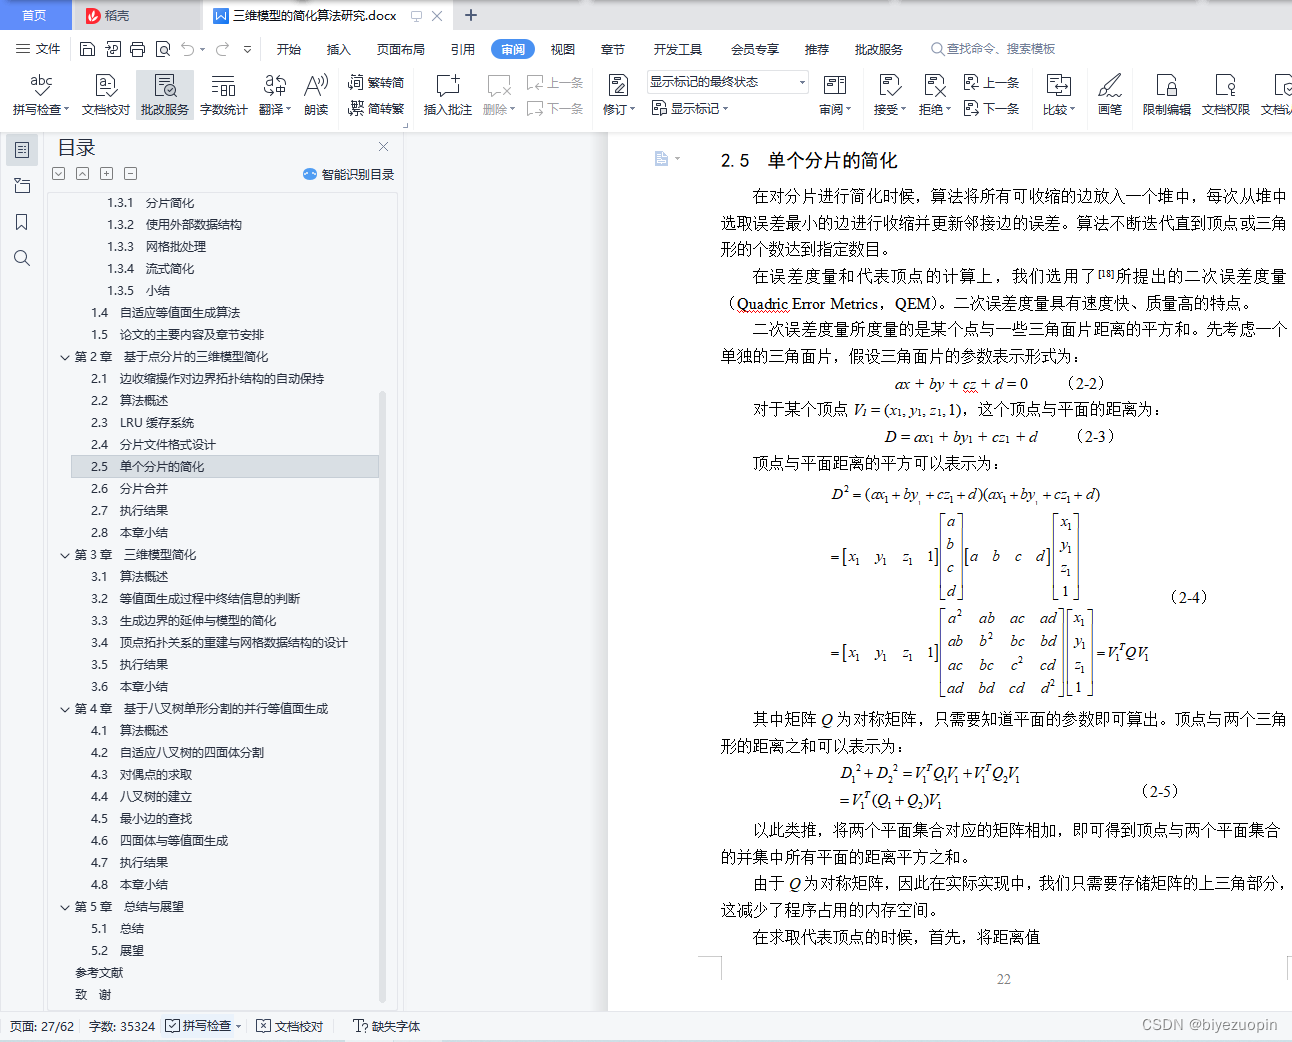This screenshot has width=1292, height=1042.
Task: Insert a comment (插入批注)
Action: click(x=447, y=95)
